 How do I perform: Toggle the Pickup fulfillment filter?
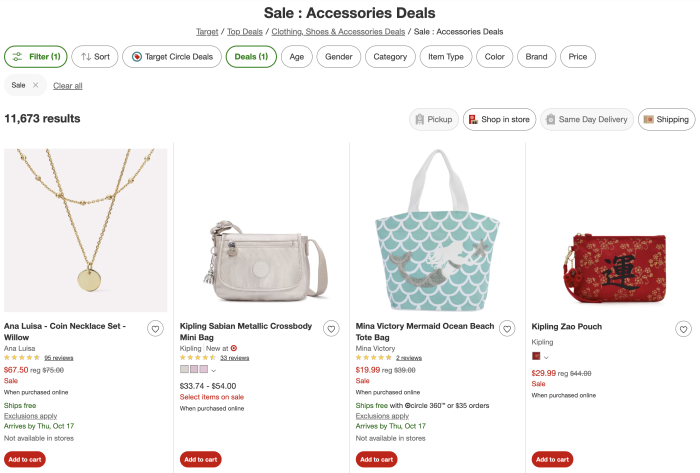(x=432, y=120)
